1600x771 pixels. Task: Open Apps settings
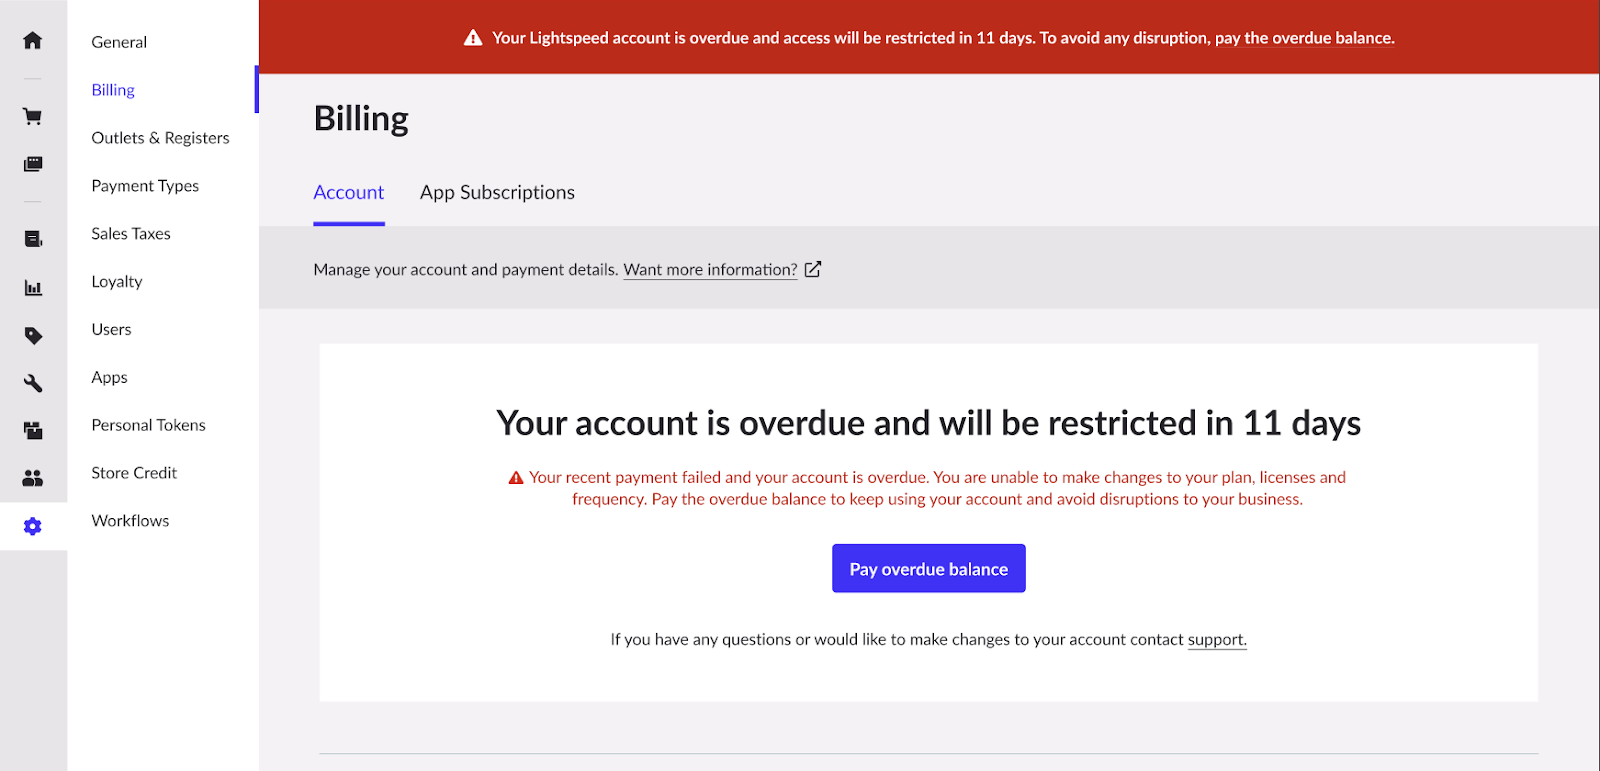[x=109, y=377]
